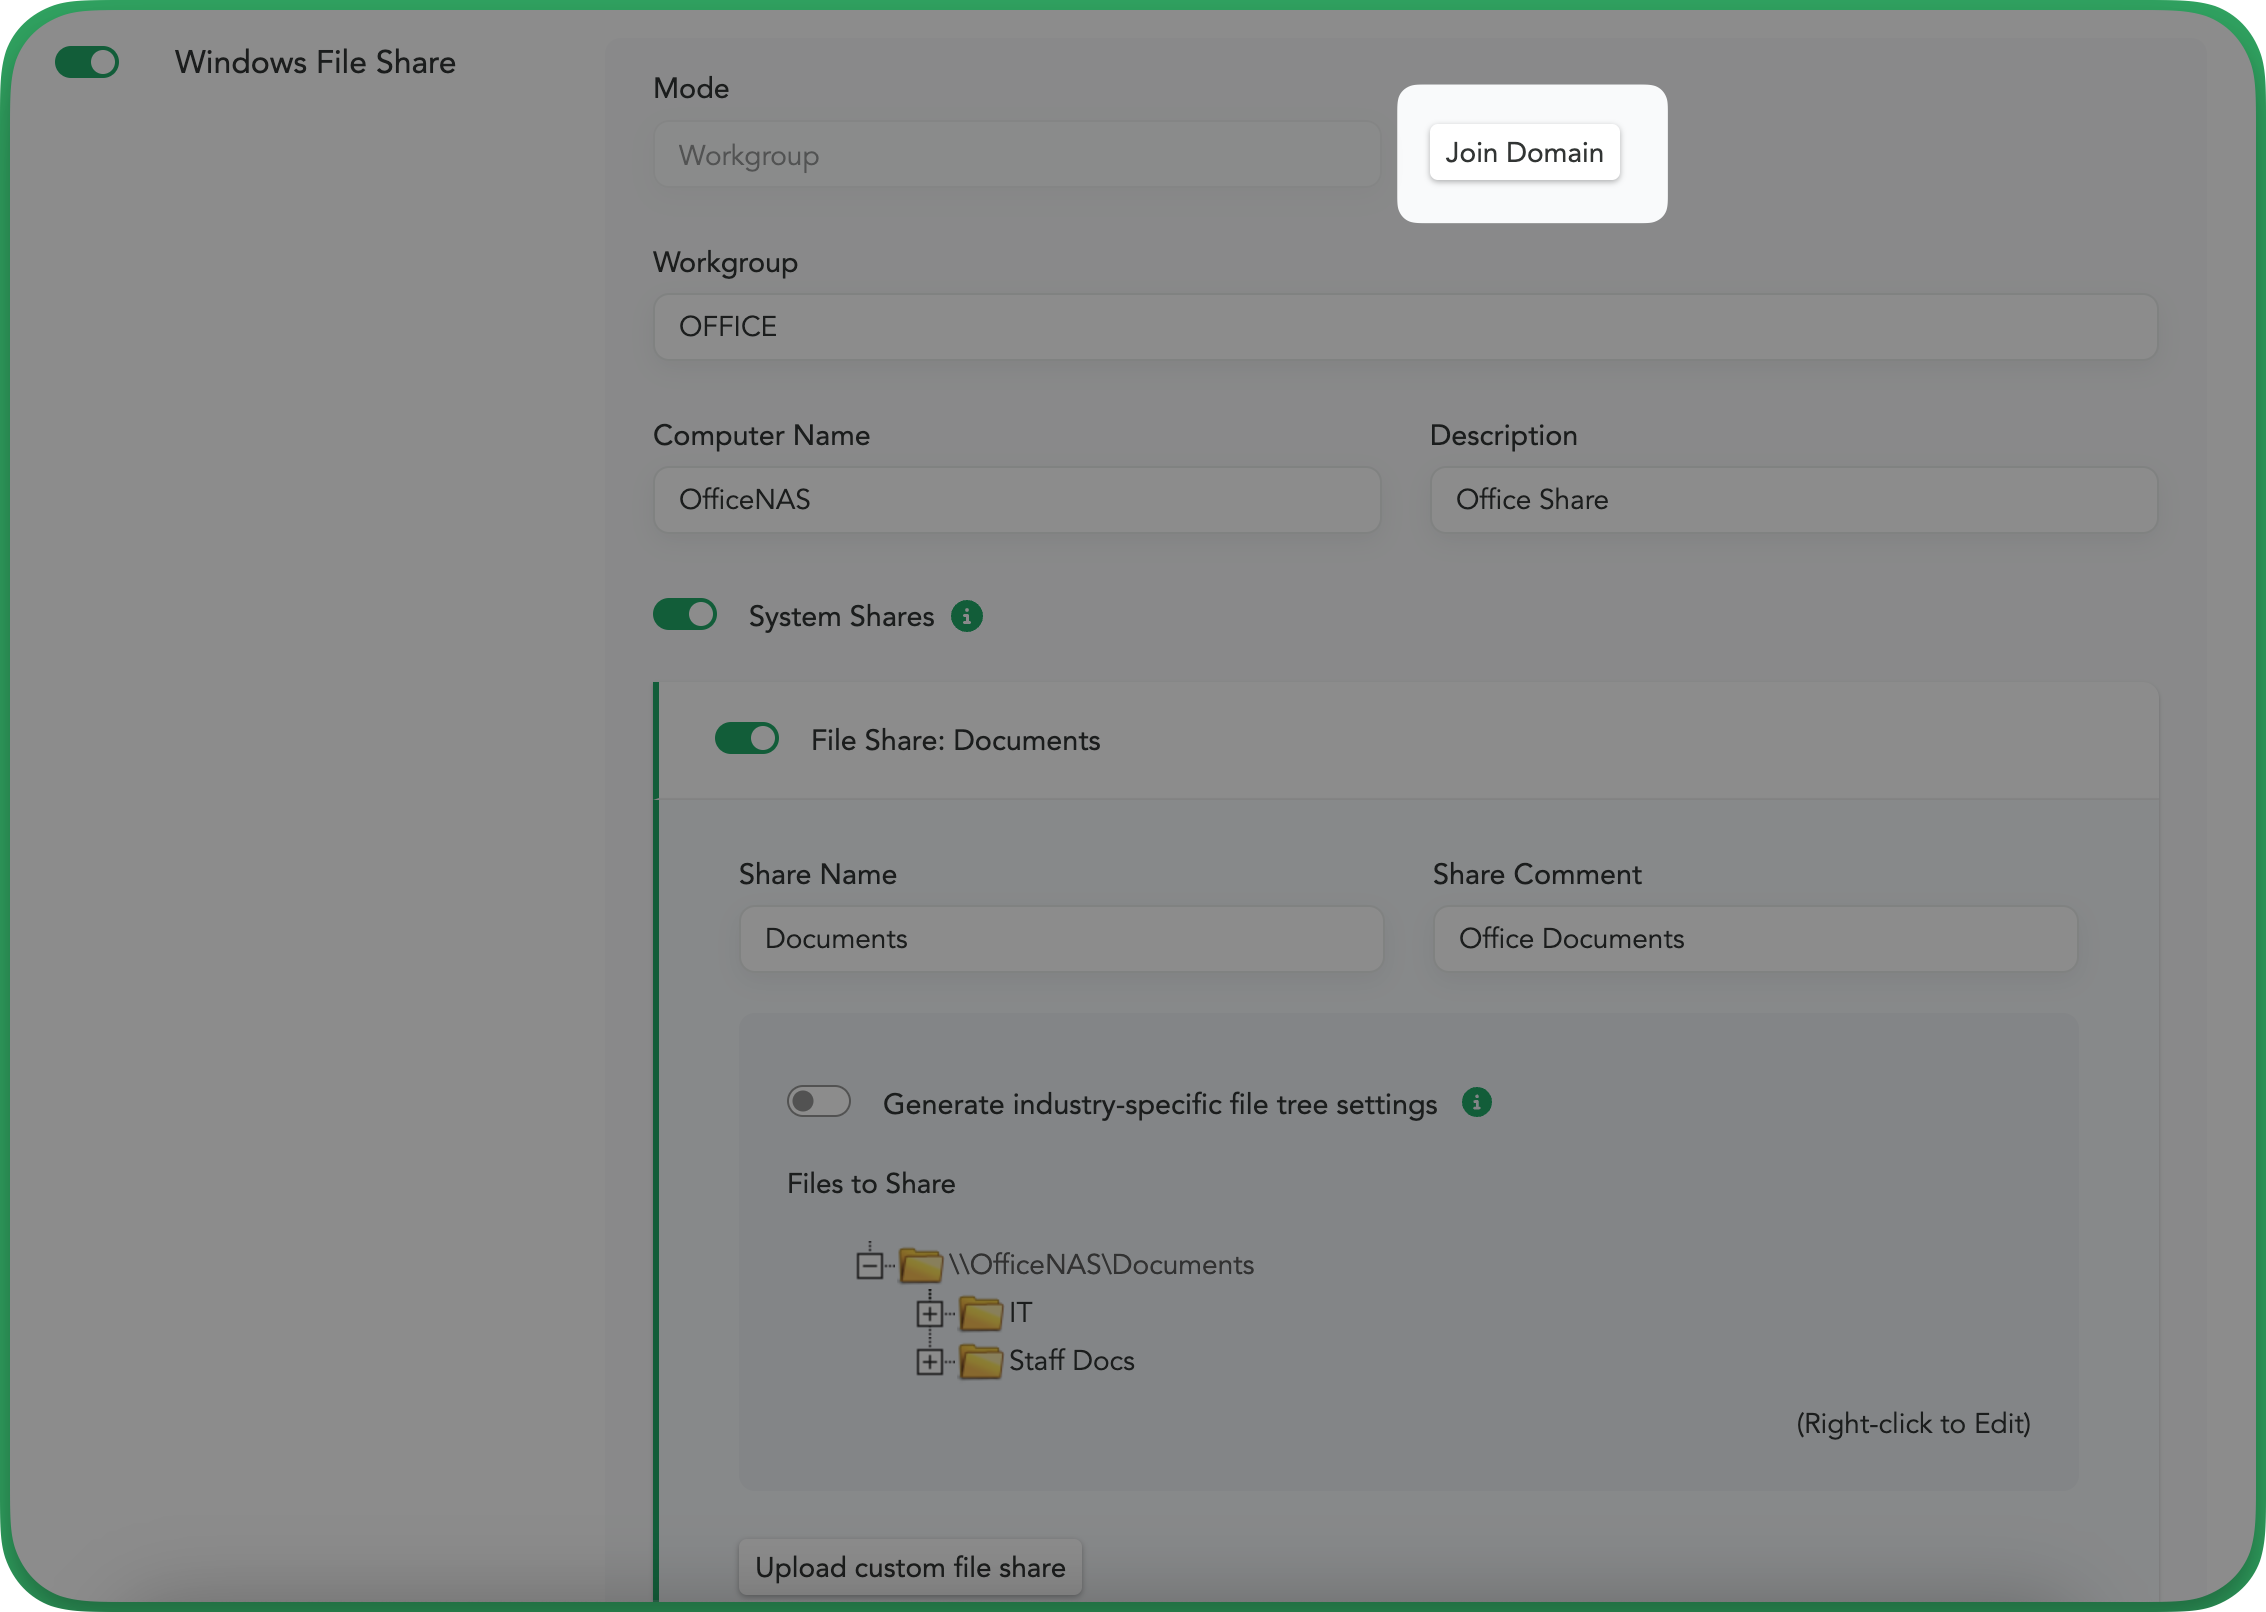
Task: Select the IT folder icon
Action: point(981,1313)
